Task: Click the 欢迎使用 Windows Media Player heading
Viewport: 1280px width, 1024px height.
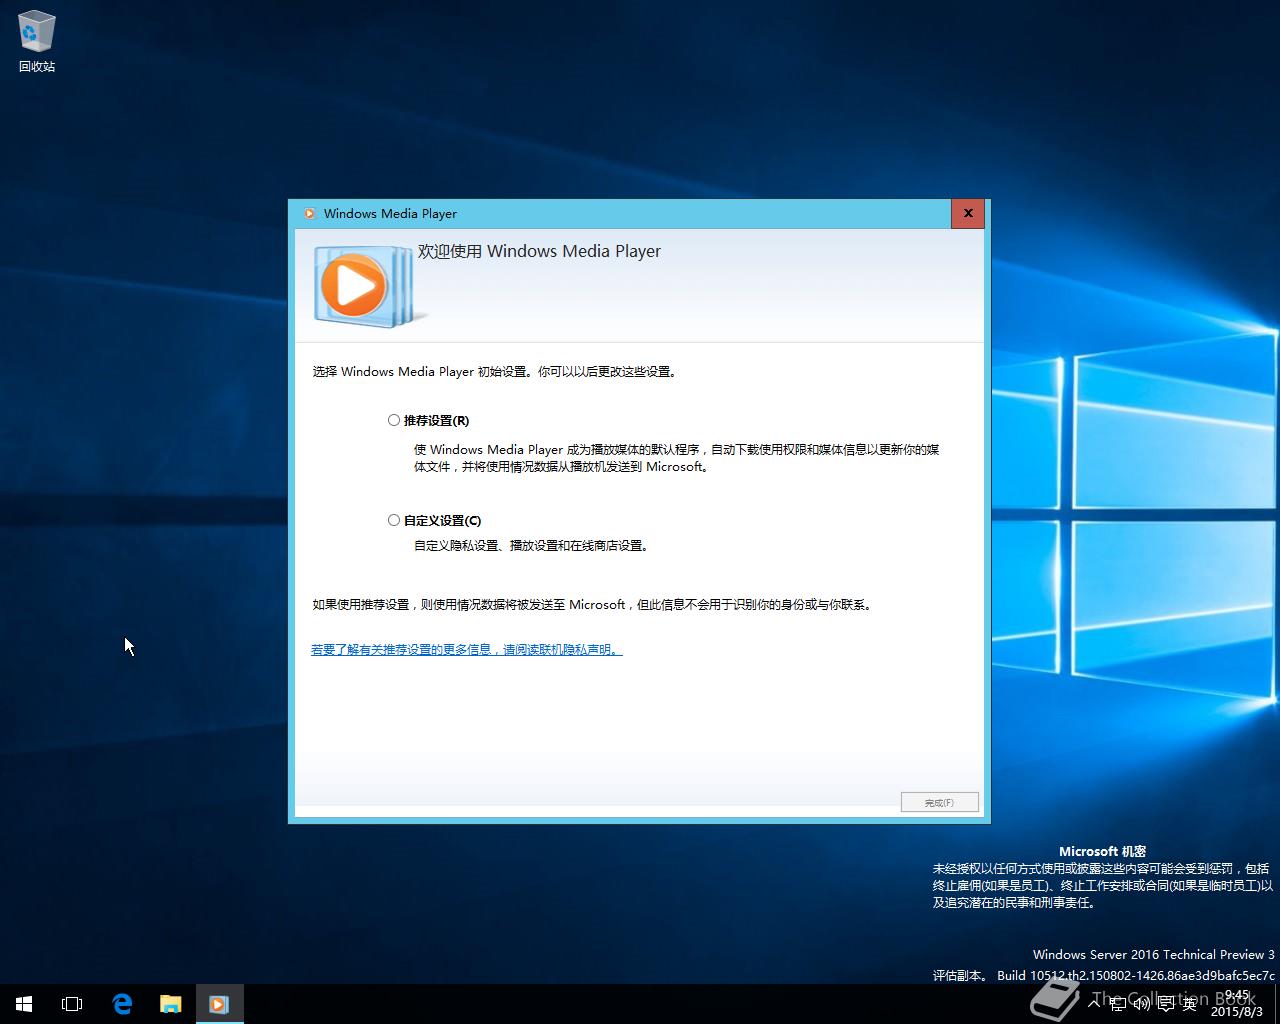Action: pyautogui.click(x=539, y=251)
